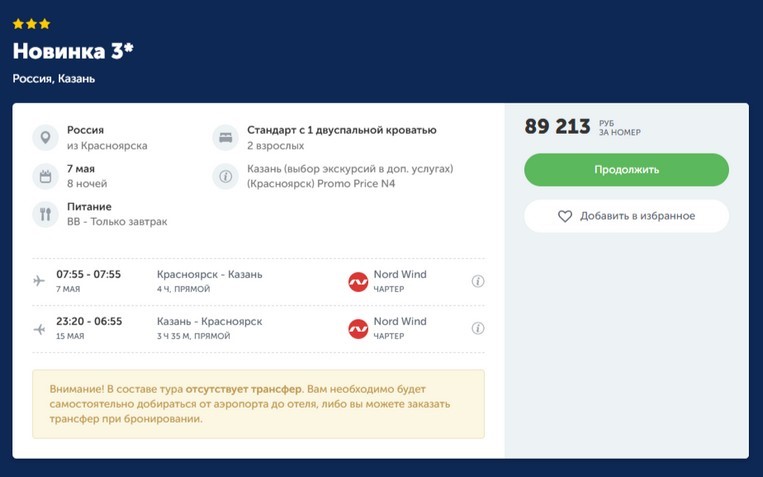The width and height of the screenshot is (763, 477).
Task: Open info icon for Красноярск - Казань flight
Action: [478, 281]
